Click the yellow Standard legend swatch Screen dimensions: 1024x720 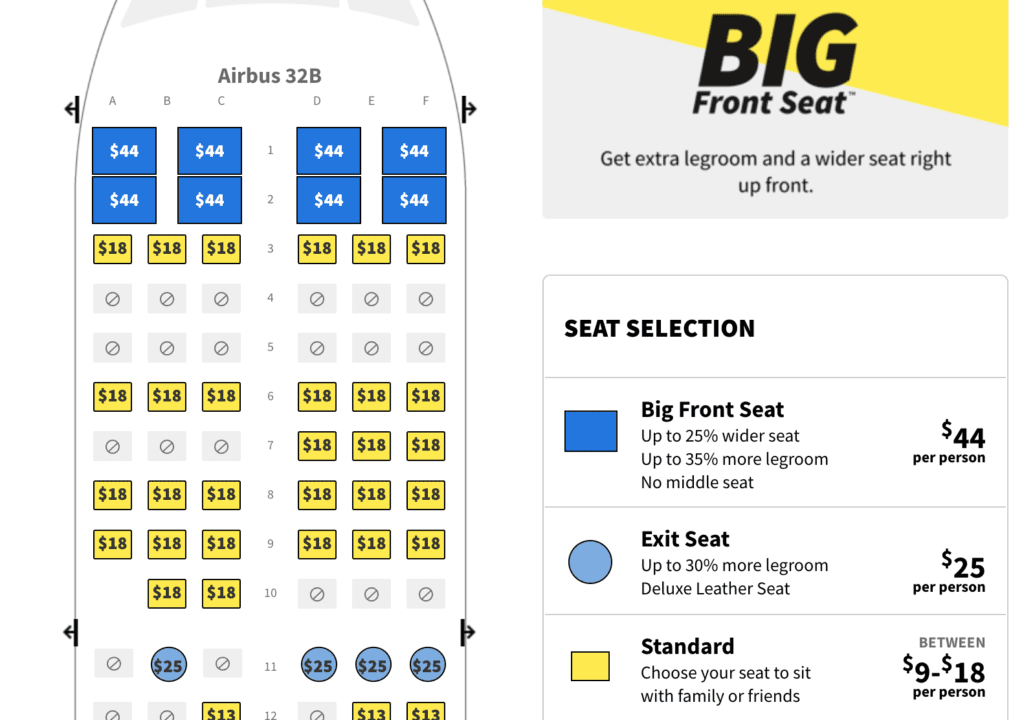point(590,666)
